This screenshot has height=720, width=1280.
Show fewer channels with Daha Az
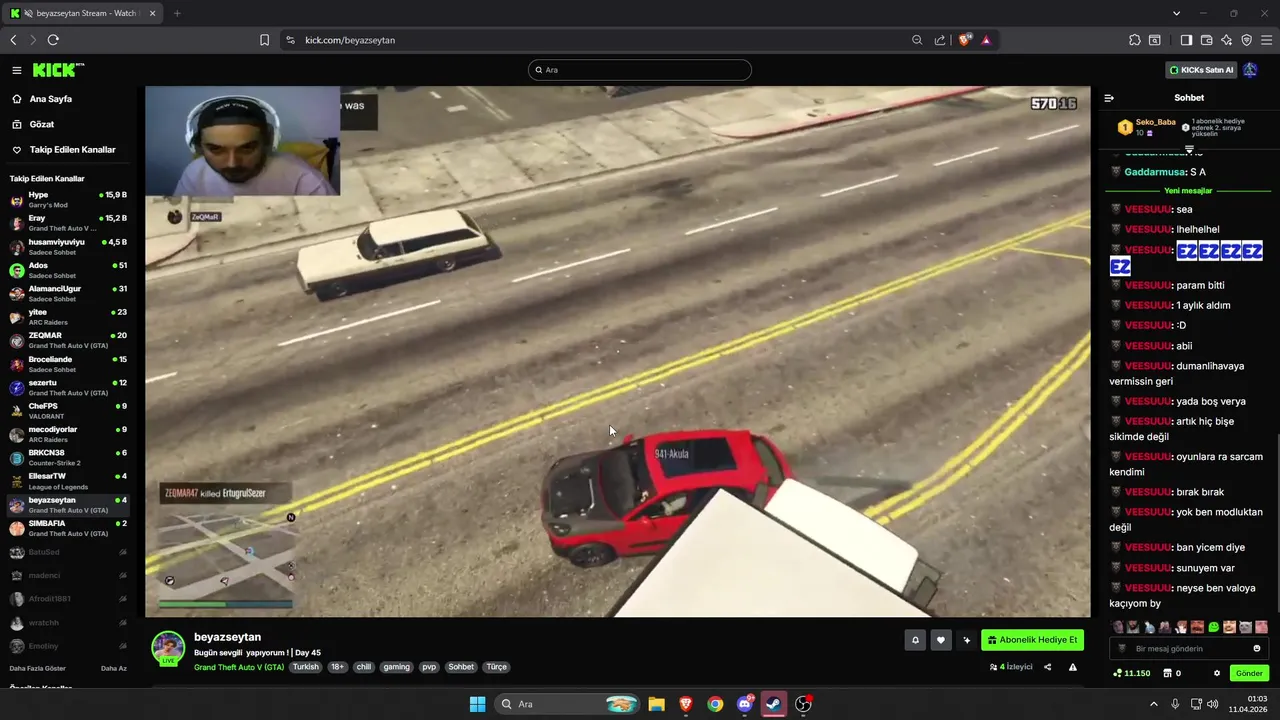(114, 668)
